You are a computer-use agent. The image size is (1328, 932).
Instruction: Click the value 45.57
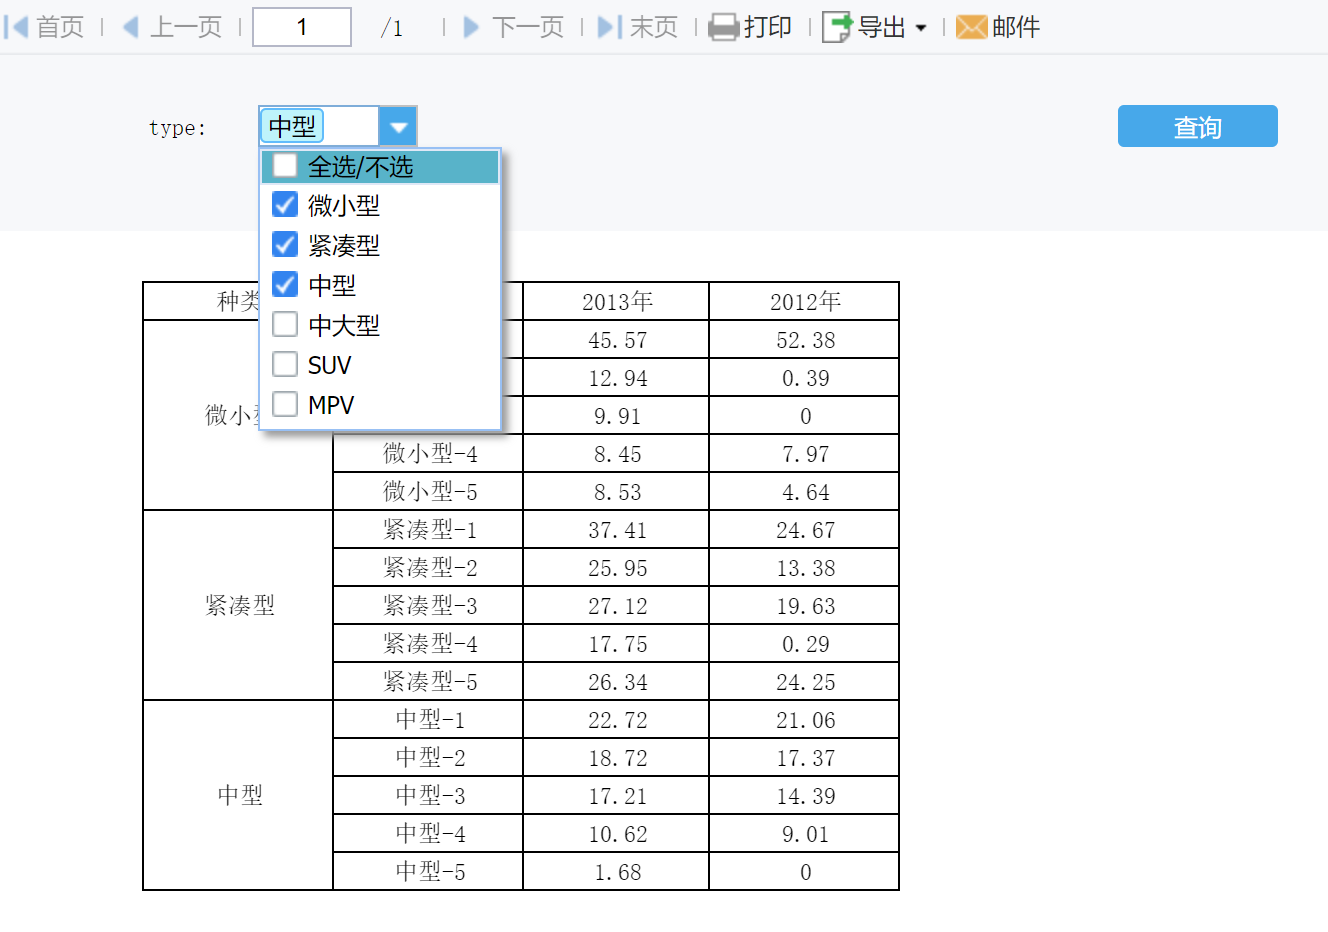(x=616, y=339)
